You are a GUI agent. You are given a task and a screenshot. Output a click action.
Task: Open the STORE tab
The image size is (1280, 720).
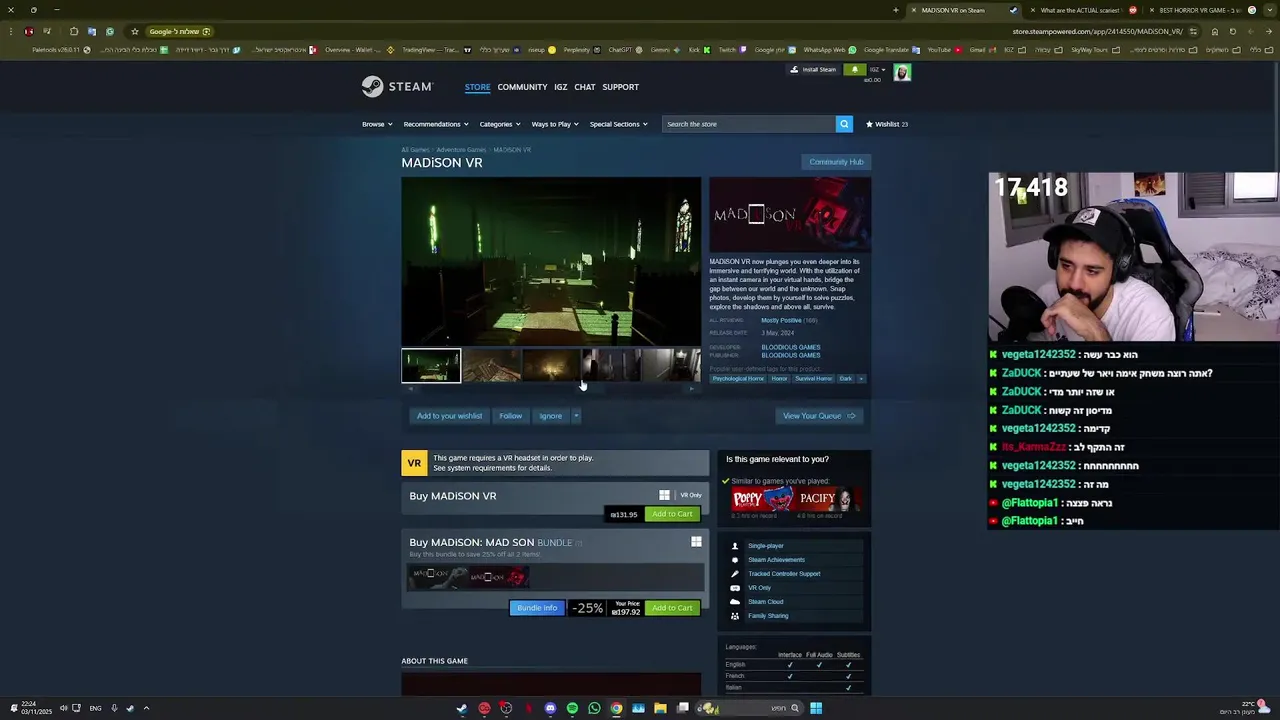pos(477,87)
